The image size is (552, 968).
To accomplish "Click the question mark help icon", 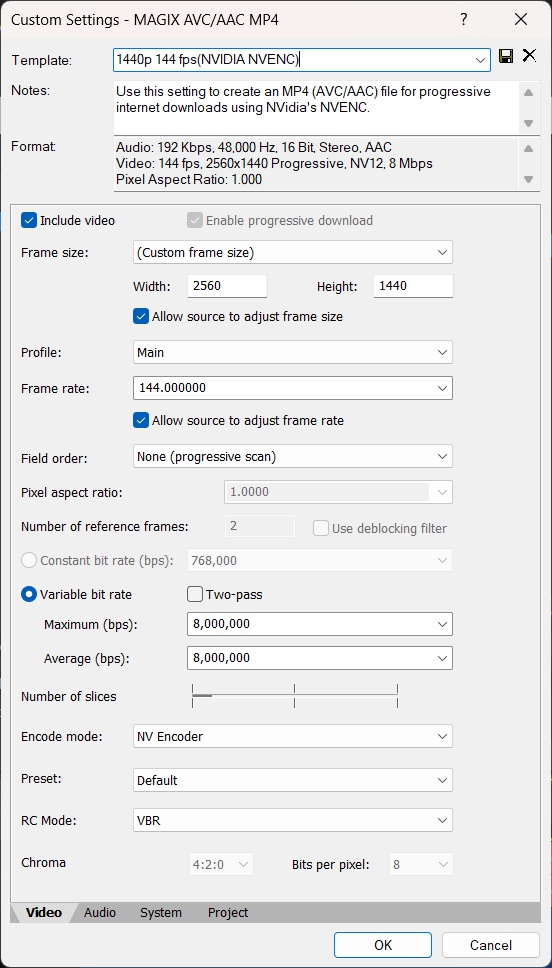I will [464, 19].
